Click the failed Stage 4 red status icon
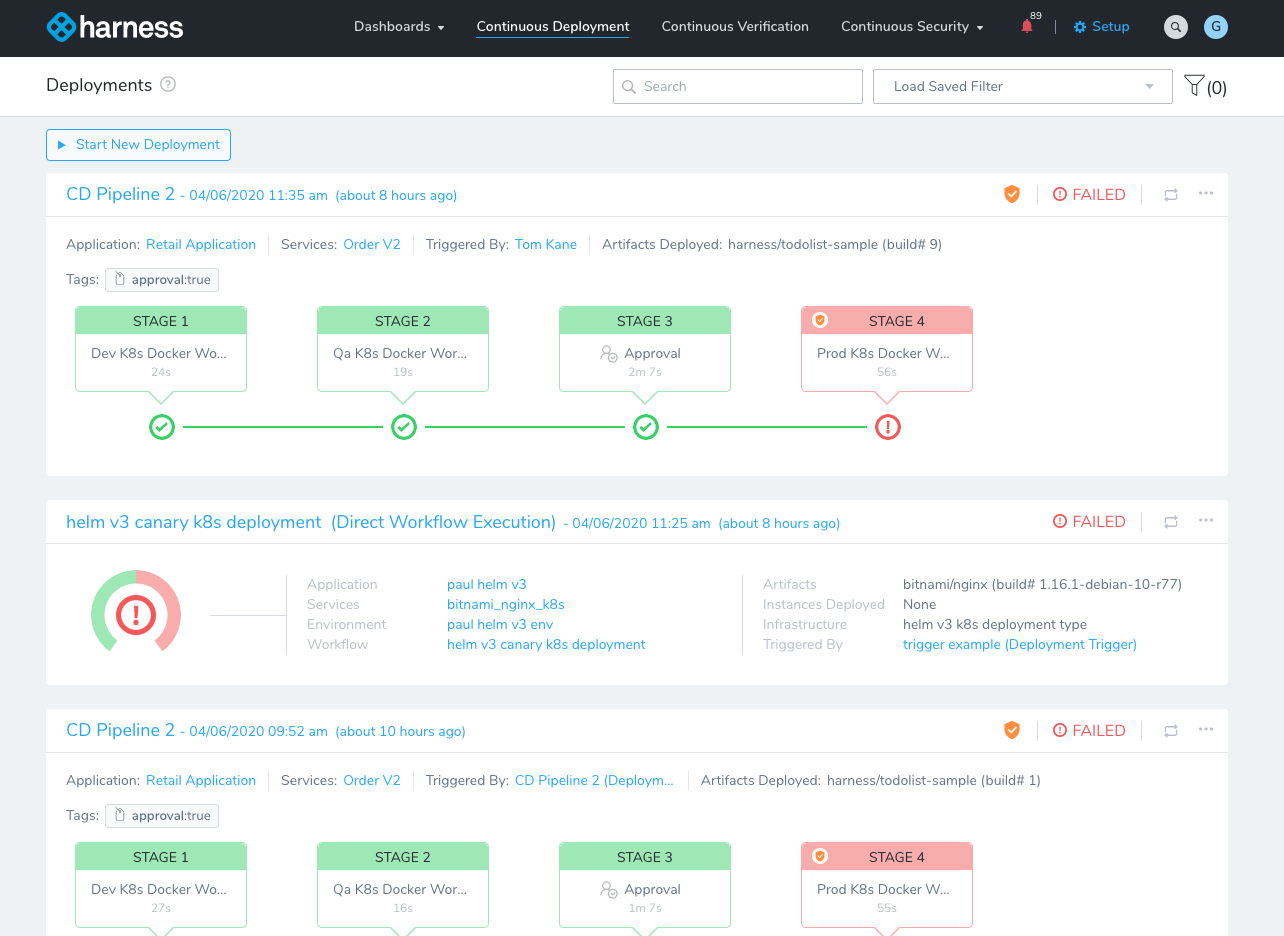The image size is (1284, 936). (x=887, y=427)
